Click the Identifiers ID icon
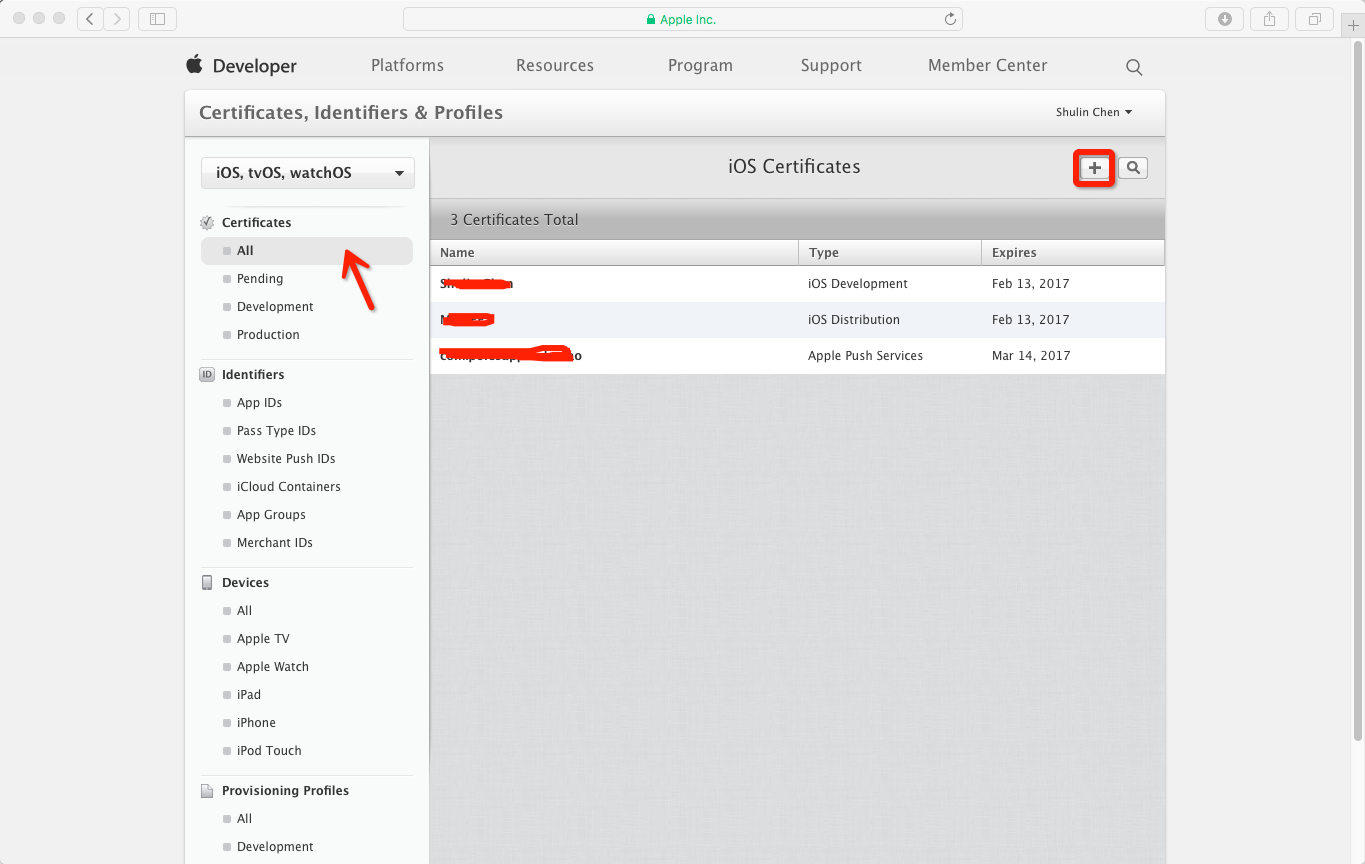The width and height of the screenshot is (1365, 864). point(207,374)
